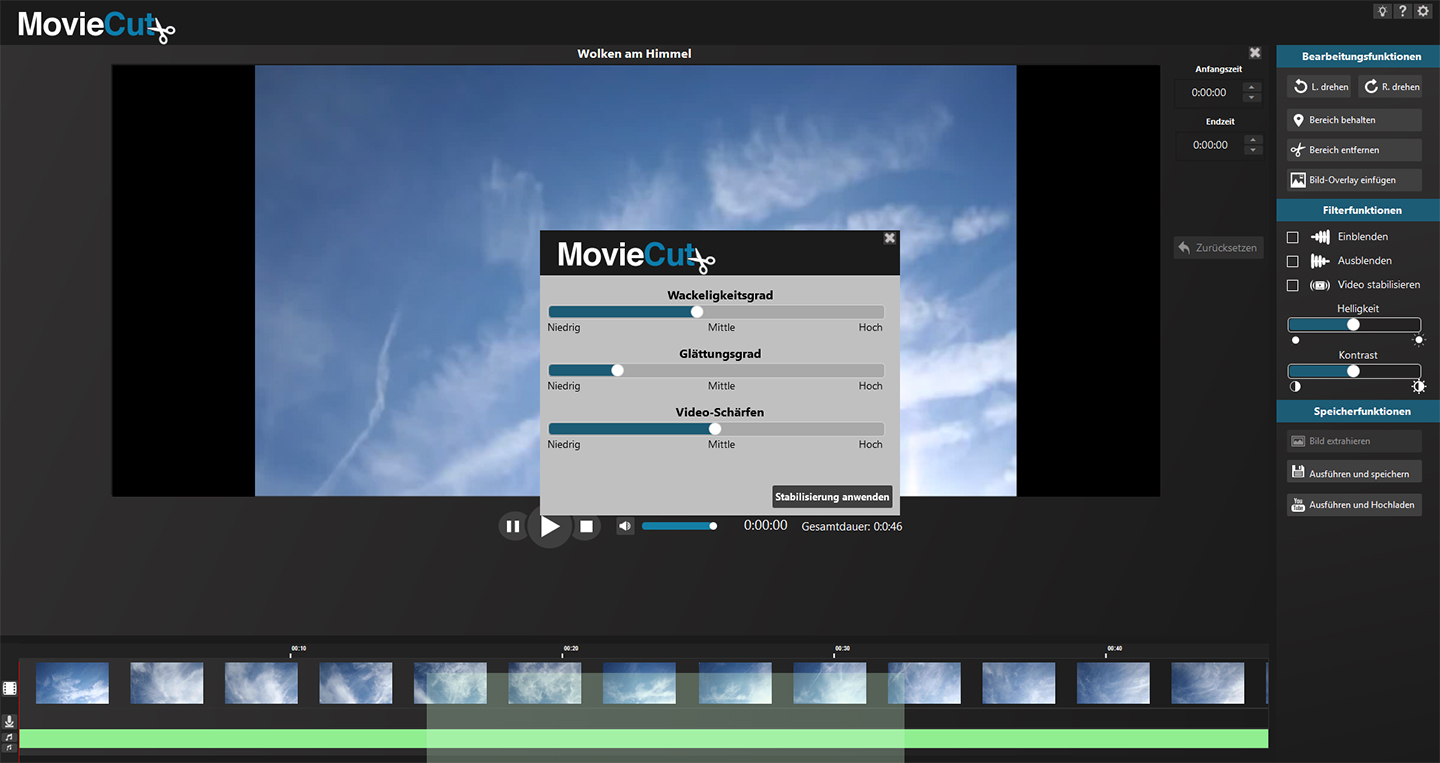This screenshot has height=763, width=1440.
Task: Enable the Einblenden fade-in checkbox
Action: [x=1293, y=237]
